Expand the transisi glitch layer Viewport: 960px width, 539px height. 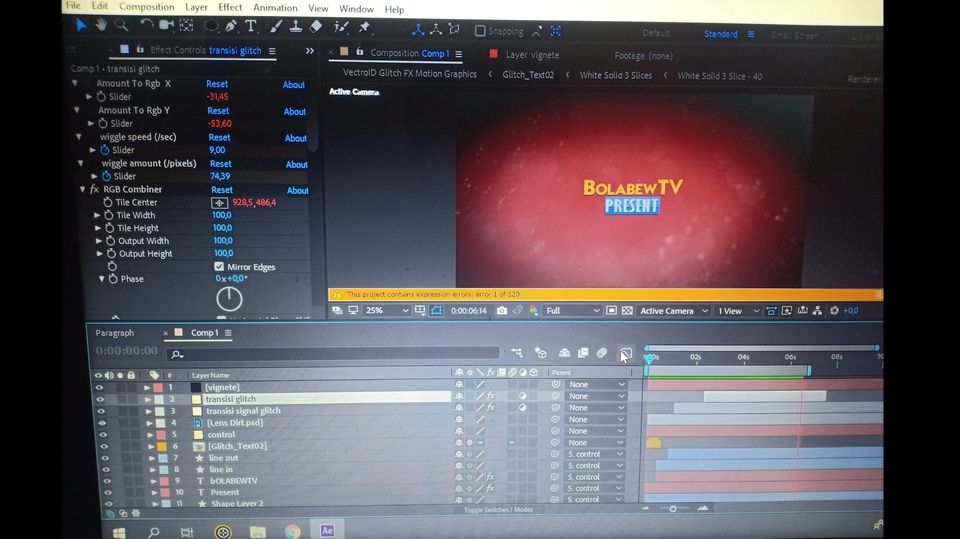148,399
